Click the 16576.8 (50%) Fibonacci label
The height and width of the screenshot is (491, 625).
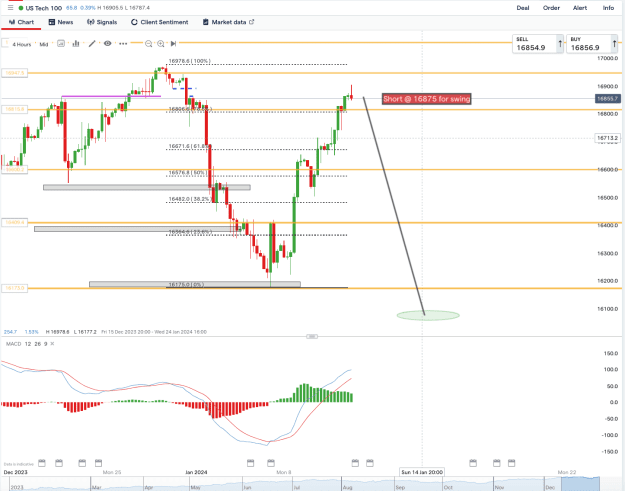click(187, 173)
